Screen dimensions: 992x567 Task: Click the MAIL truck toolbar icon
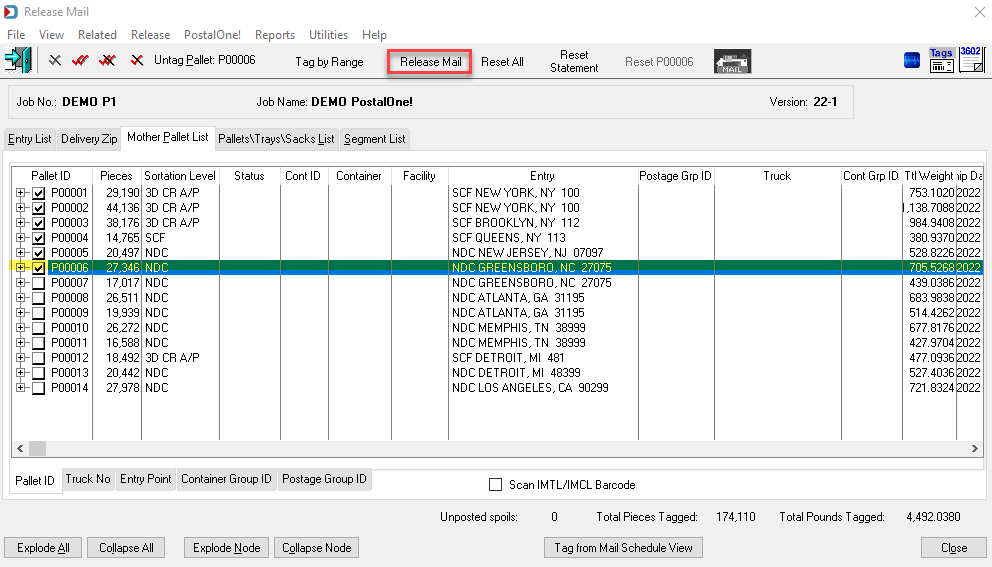tap(733, 61)
